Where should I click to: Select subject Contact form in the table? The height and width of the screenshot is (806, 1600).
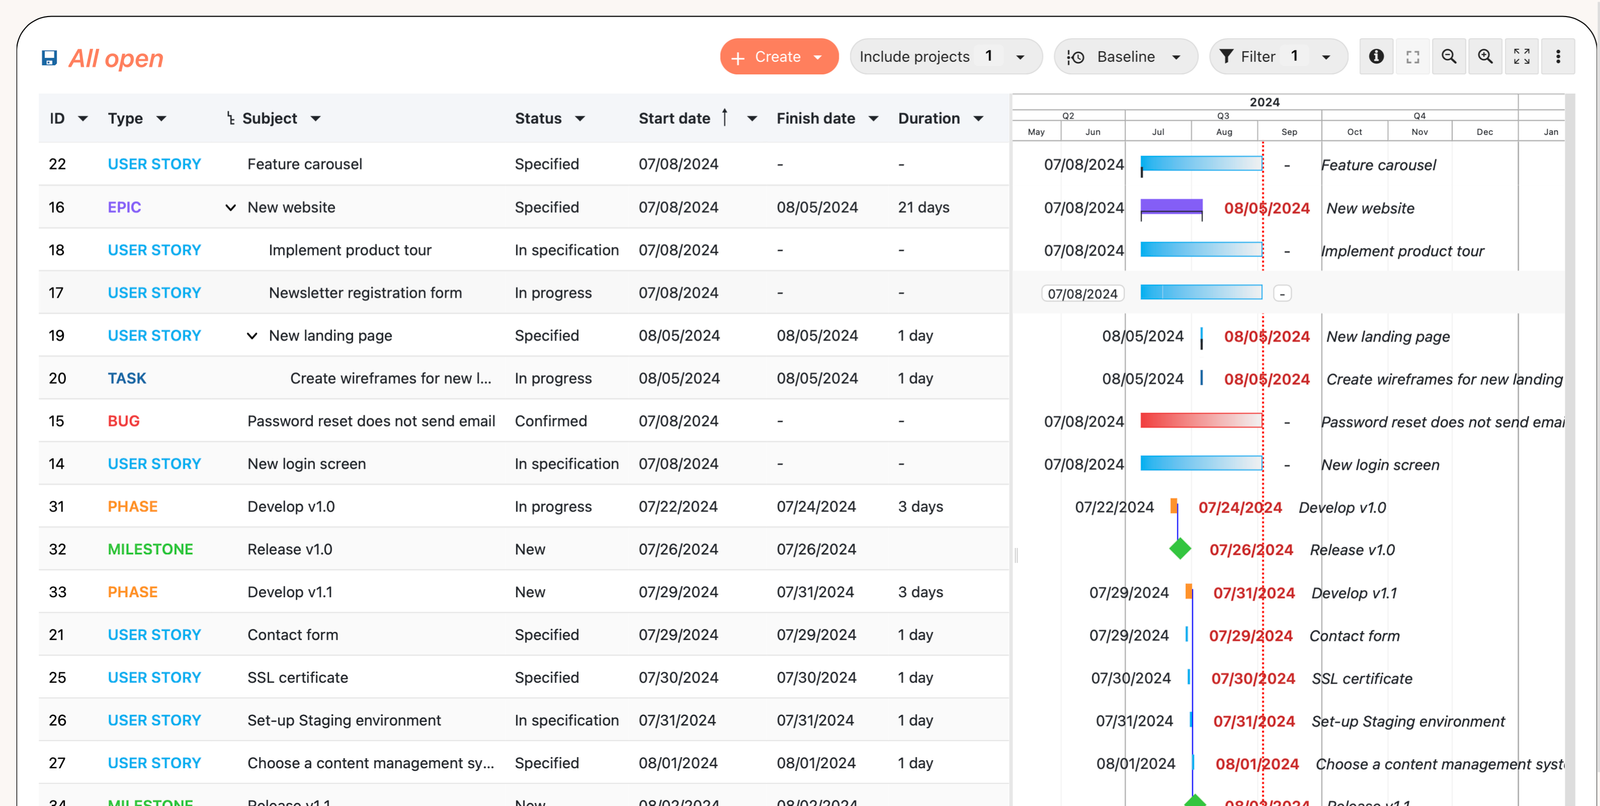click(x=293, y=635)
